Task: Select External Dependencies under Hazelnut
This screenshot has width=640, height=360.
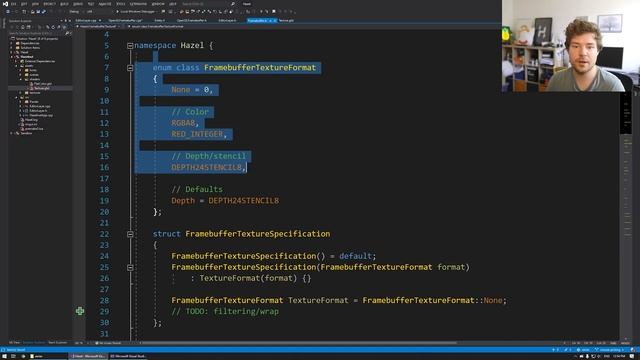Action: click(x=39, y=61)
